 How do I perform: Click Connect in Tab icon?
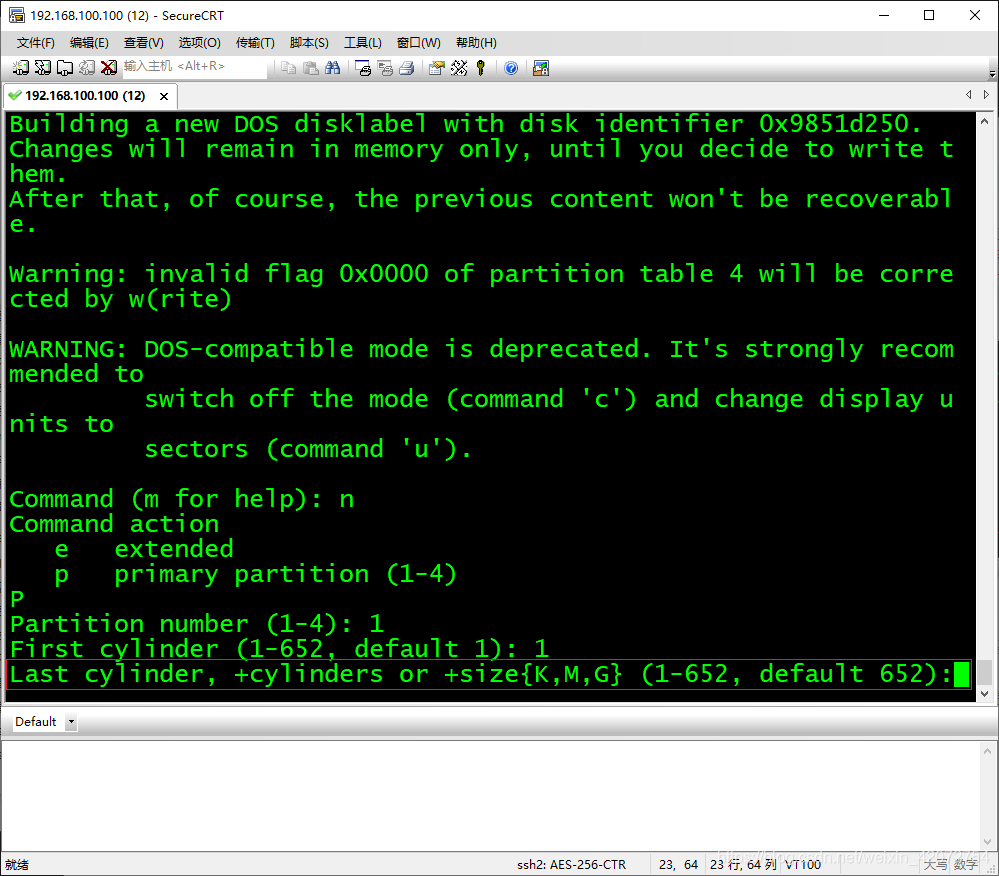pos(64,68)
